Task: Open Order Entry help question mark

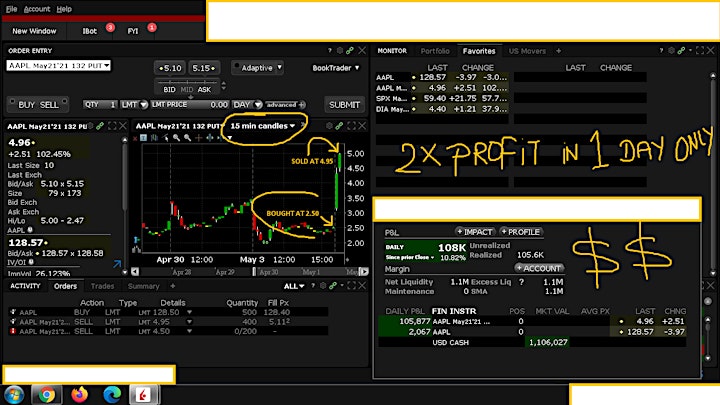Action: [330, 51]
